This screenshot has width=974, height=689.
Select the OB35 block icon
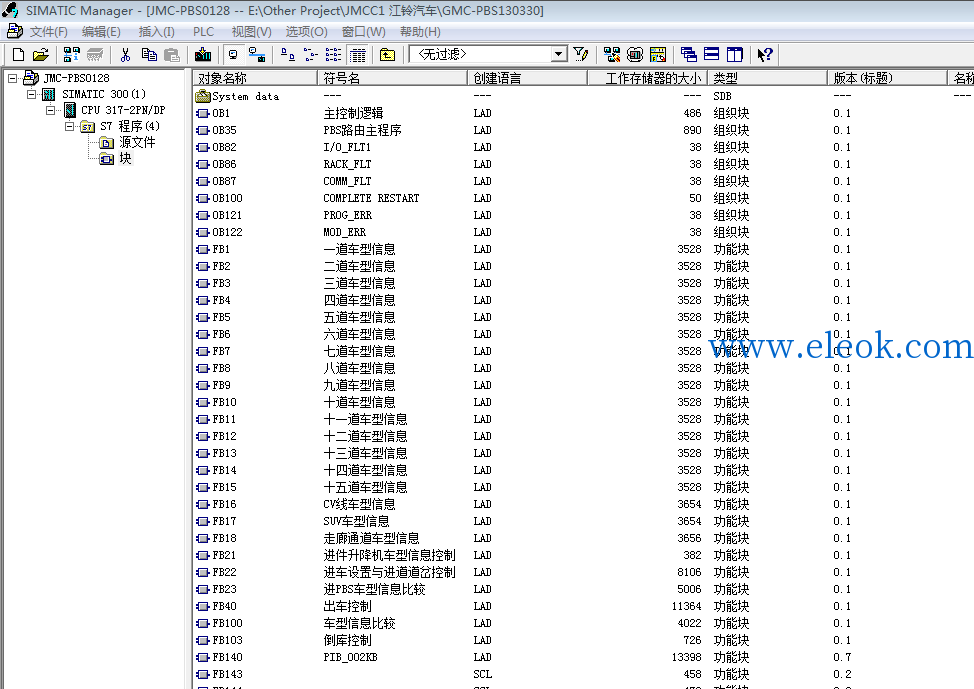pos(203,130)
